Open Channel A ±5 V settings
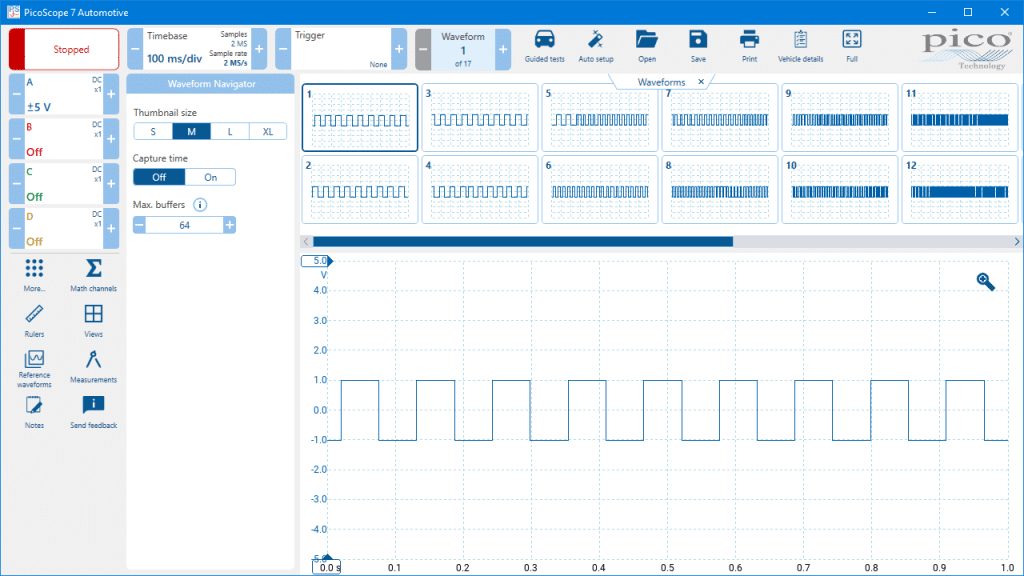 pyautogui.click(x=64, y=94)
